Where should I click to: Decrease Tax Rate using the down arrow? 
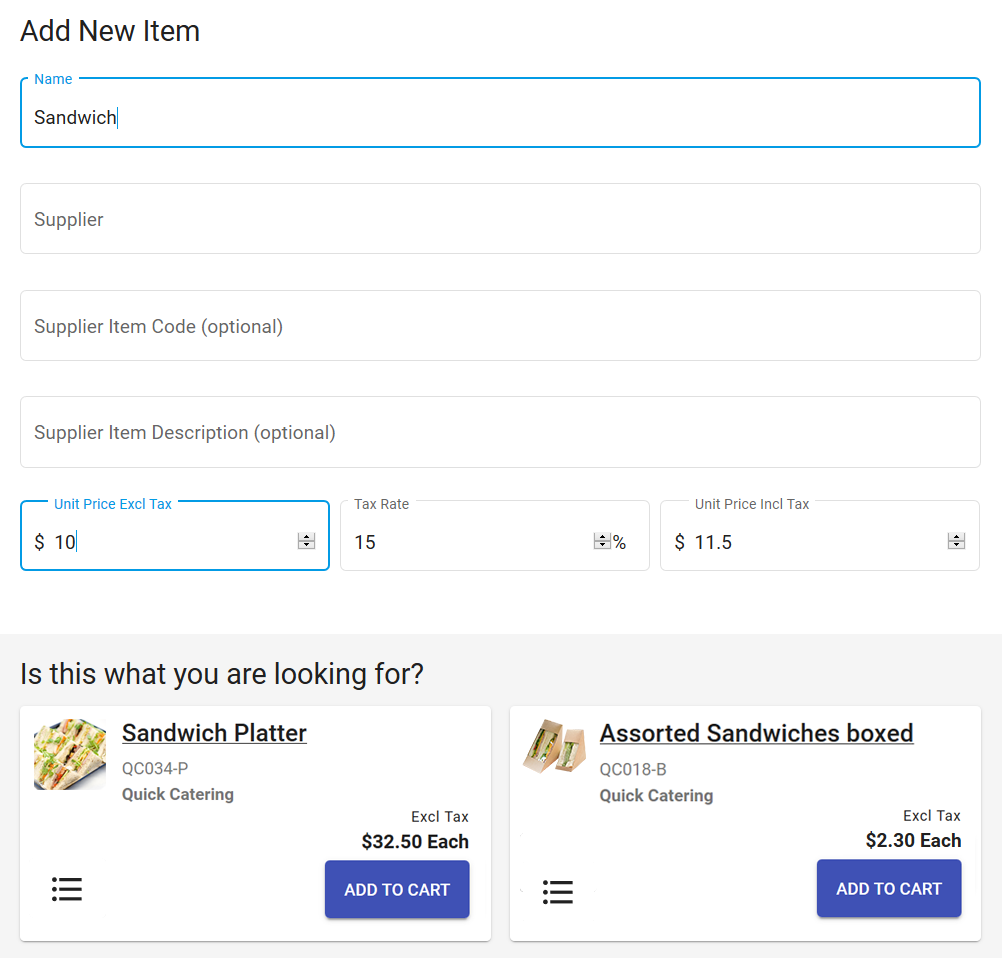[602, 546]
